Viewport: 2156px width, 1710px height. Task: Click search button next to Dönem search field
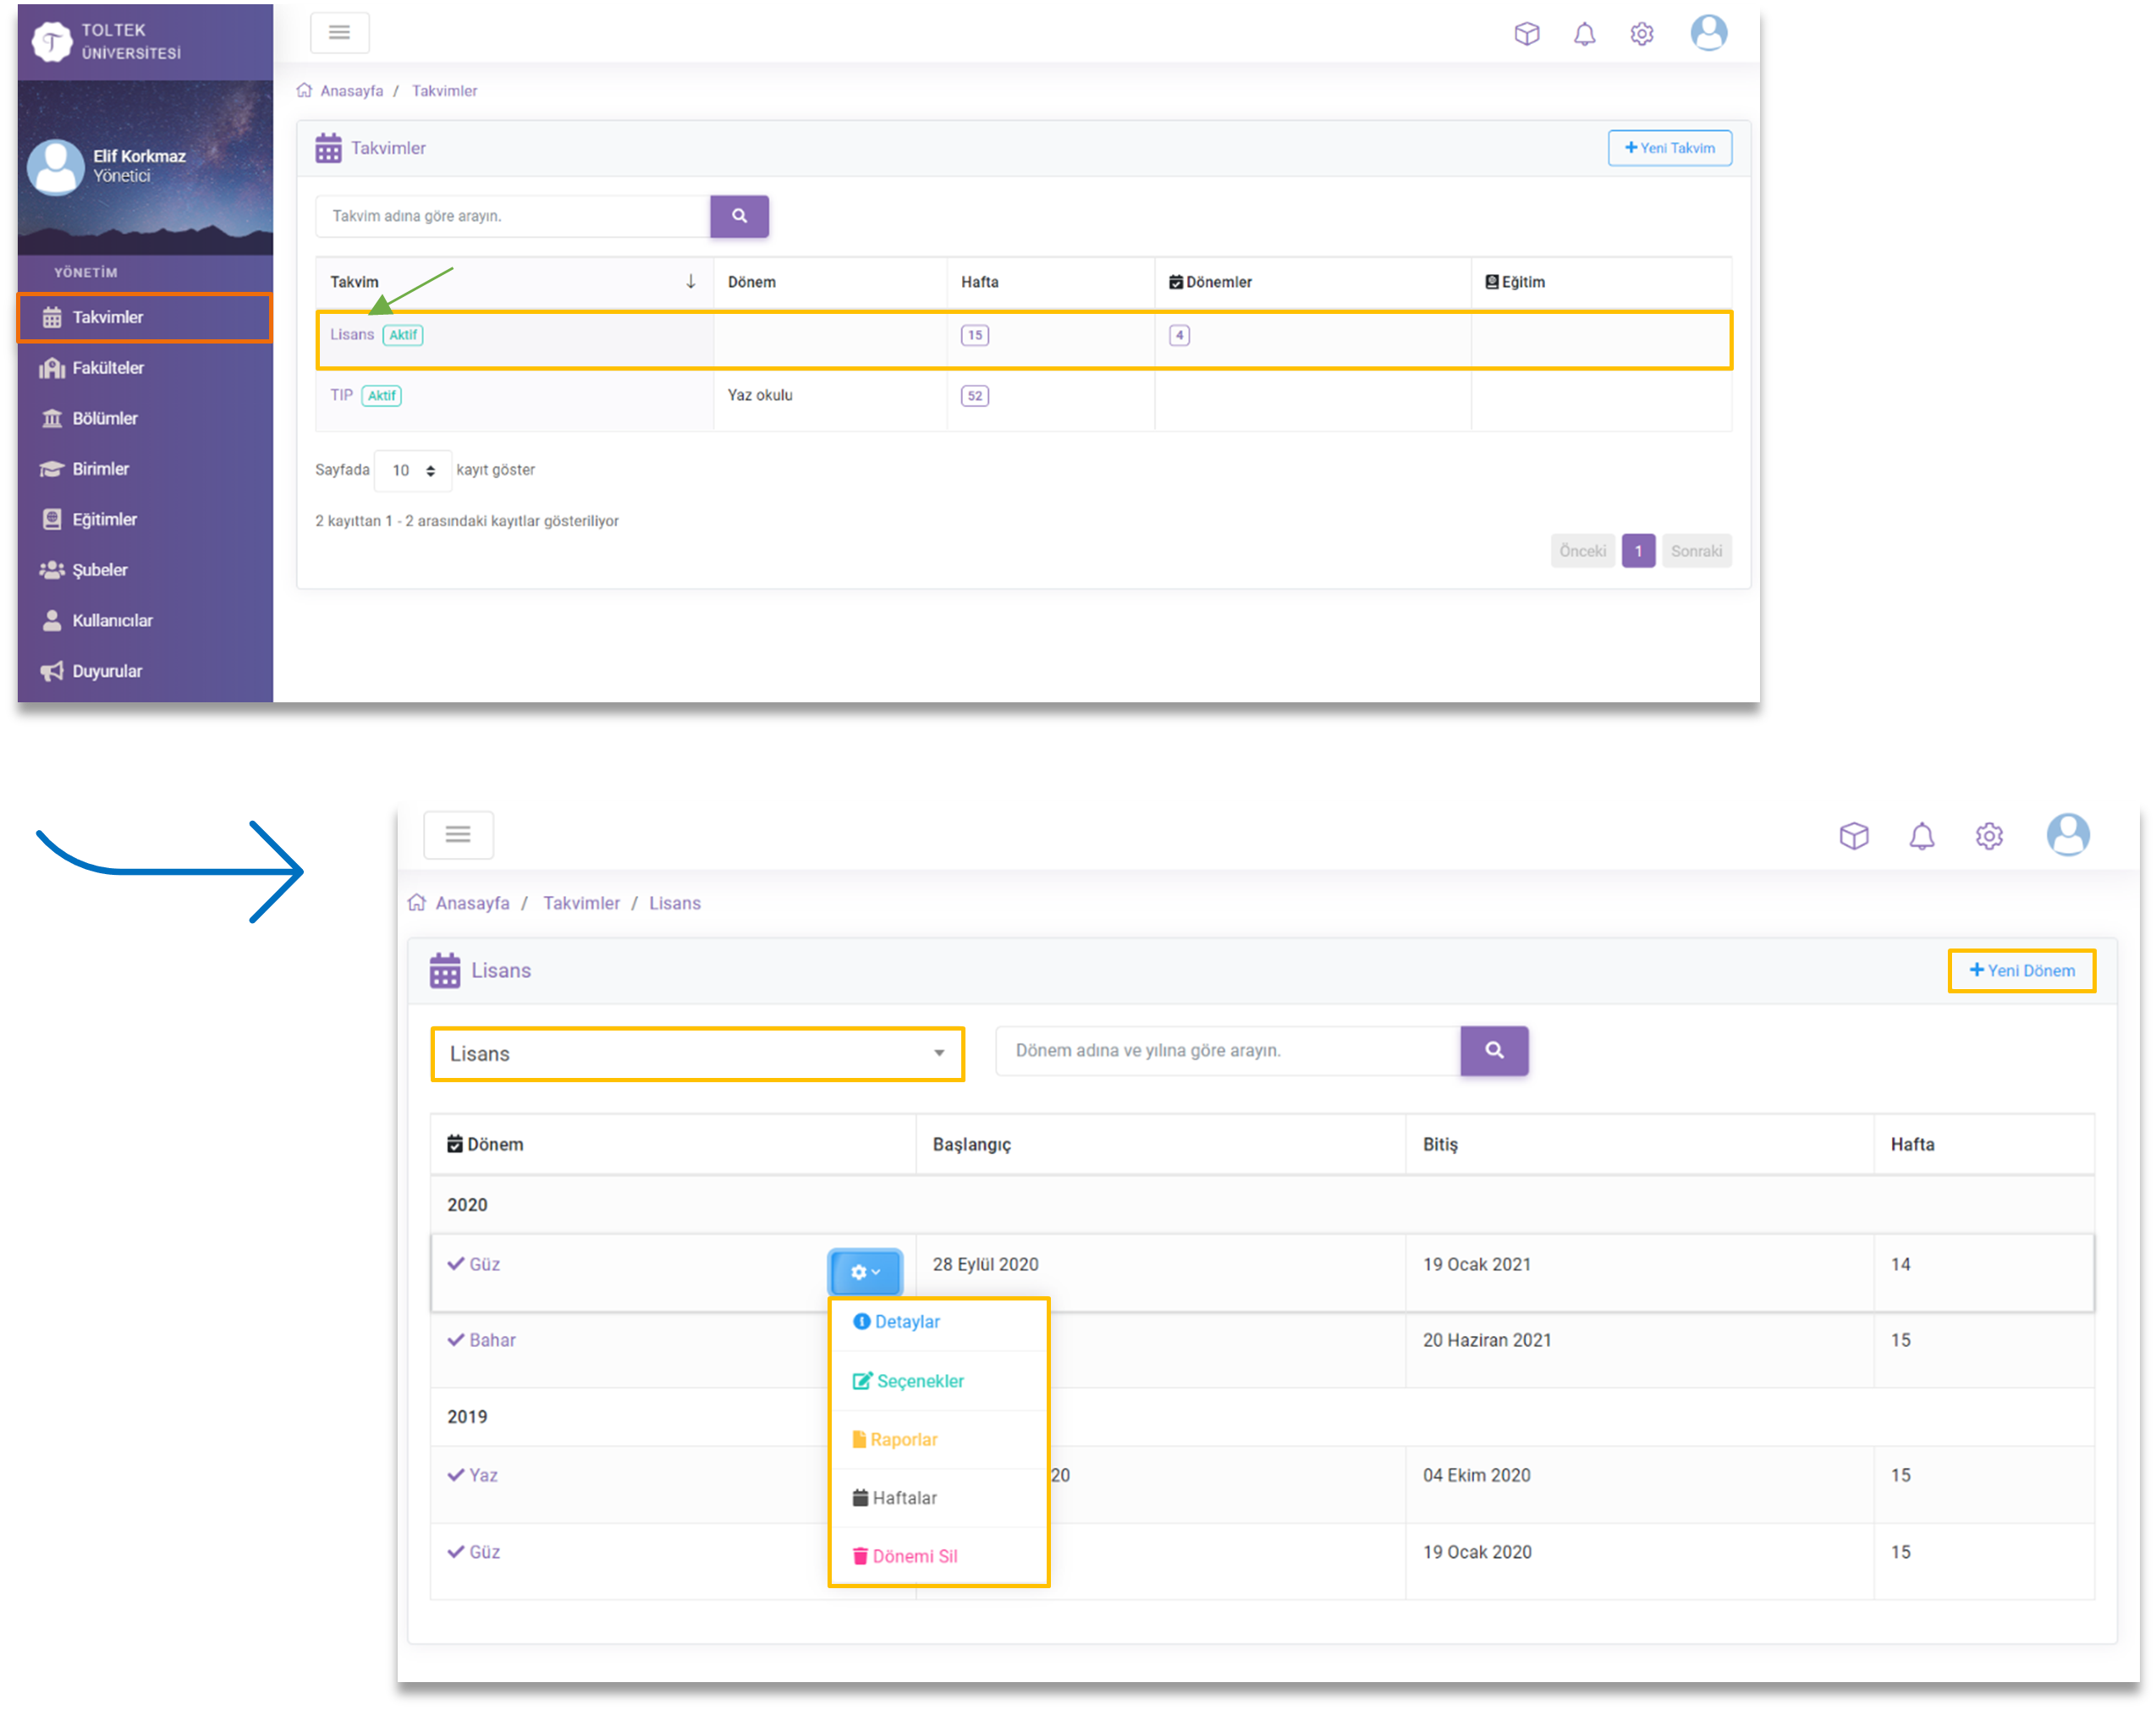coord(1493,1050)
